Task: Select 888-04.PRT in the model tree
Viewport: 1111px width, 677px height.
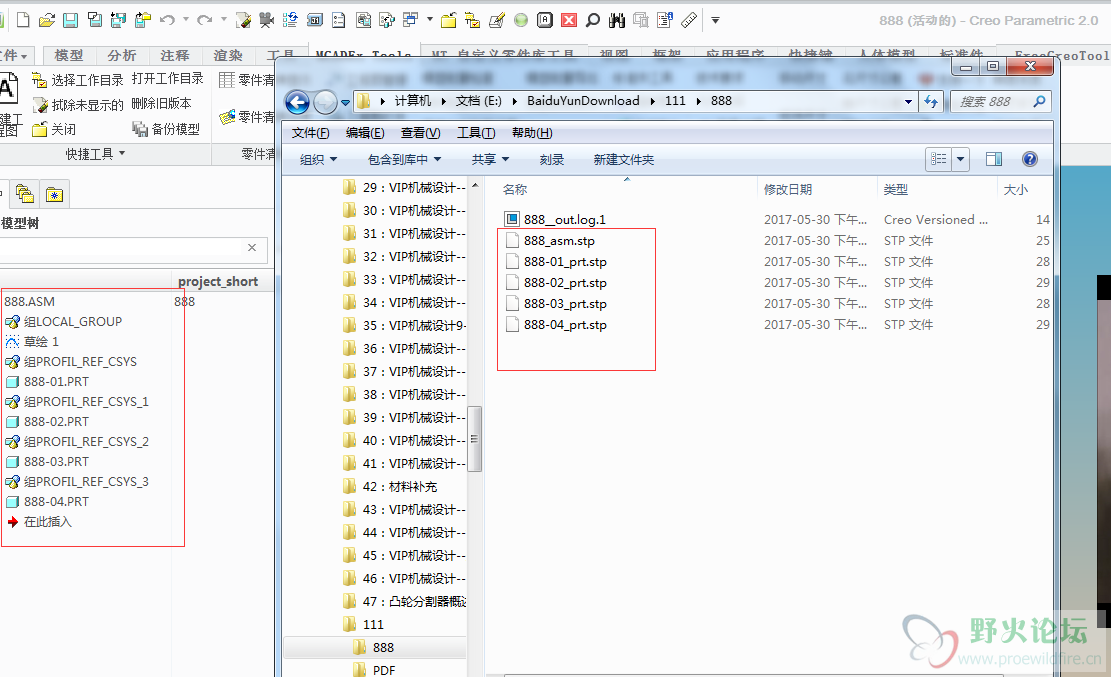Action: pyautogui.click(x=47, y=501)
